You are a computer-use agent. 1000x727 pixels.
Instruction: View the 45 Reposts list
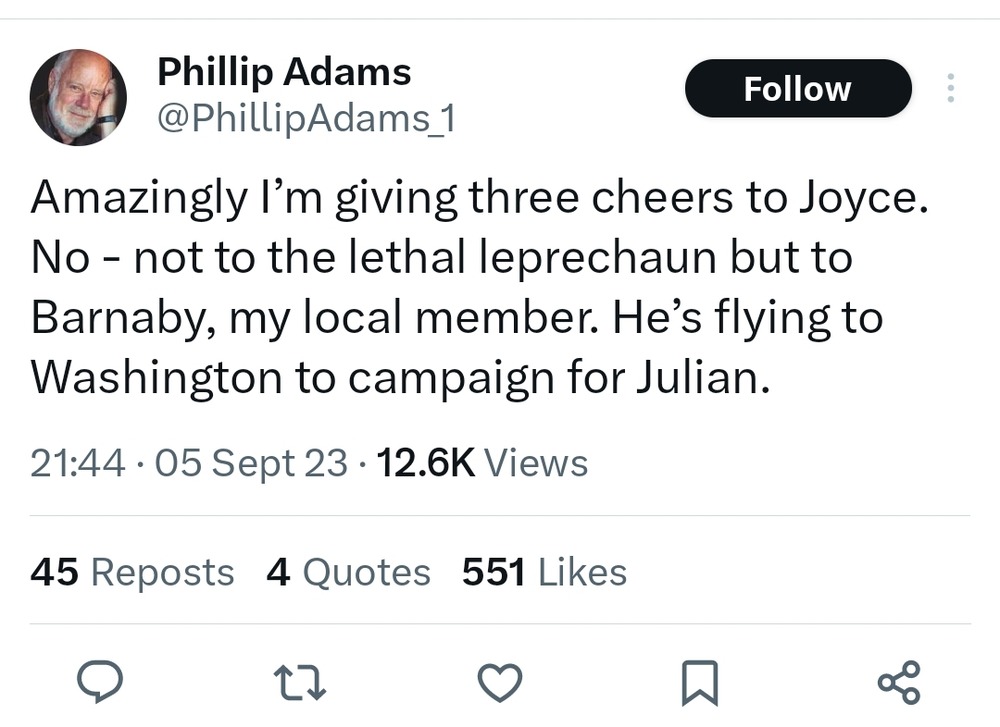132,572
